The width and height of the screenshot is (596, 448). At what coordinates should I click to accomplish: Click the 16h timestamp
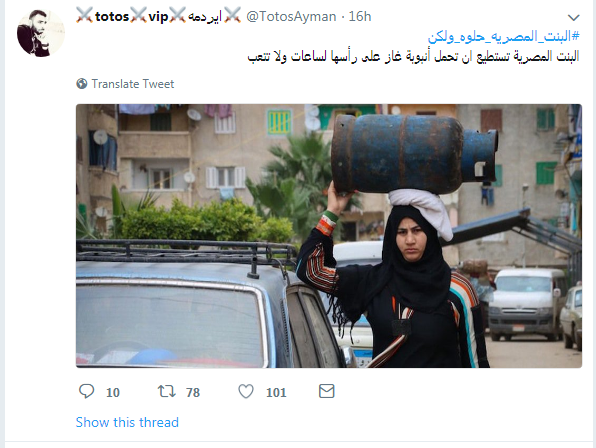pos(360,17)
